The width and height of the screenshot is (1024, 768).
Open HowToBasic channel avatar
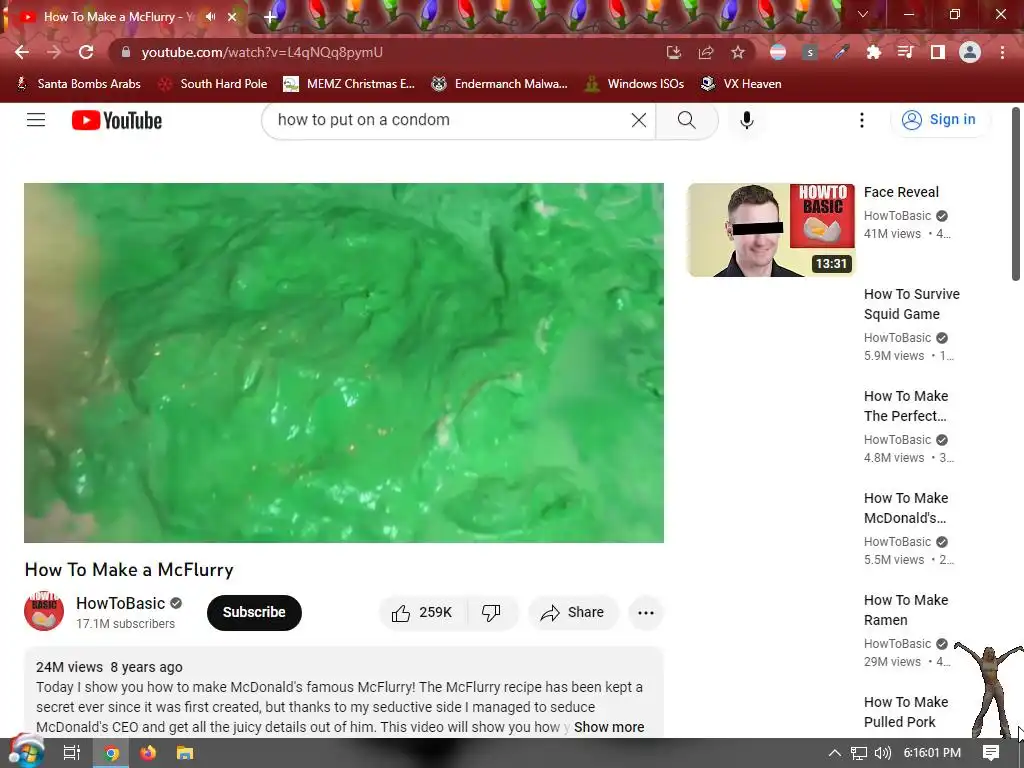(x=44, y=611)
